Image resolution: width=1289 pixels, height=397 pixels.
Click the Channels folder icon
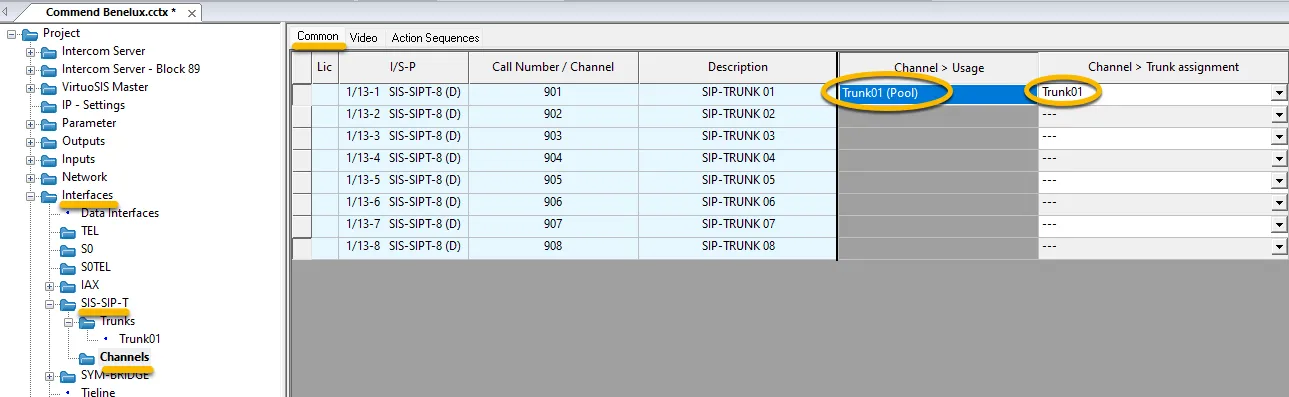click(x=87, y=358)
